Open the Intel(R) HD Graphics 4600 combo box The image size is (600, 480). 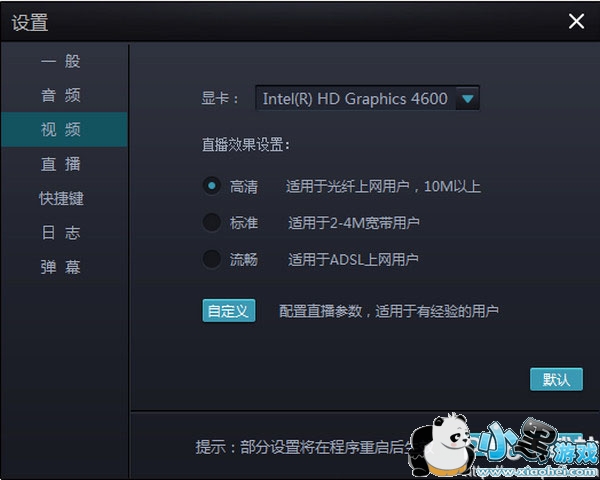pyautogui.click(x=356, y=99)
